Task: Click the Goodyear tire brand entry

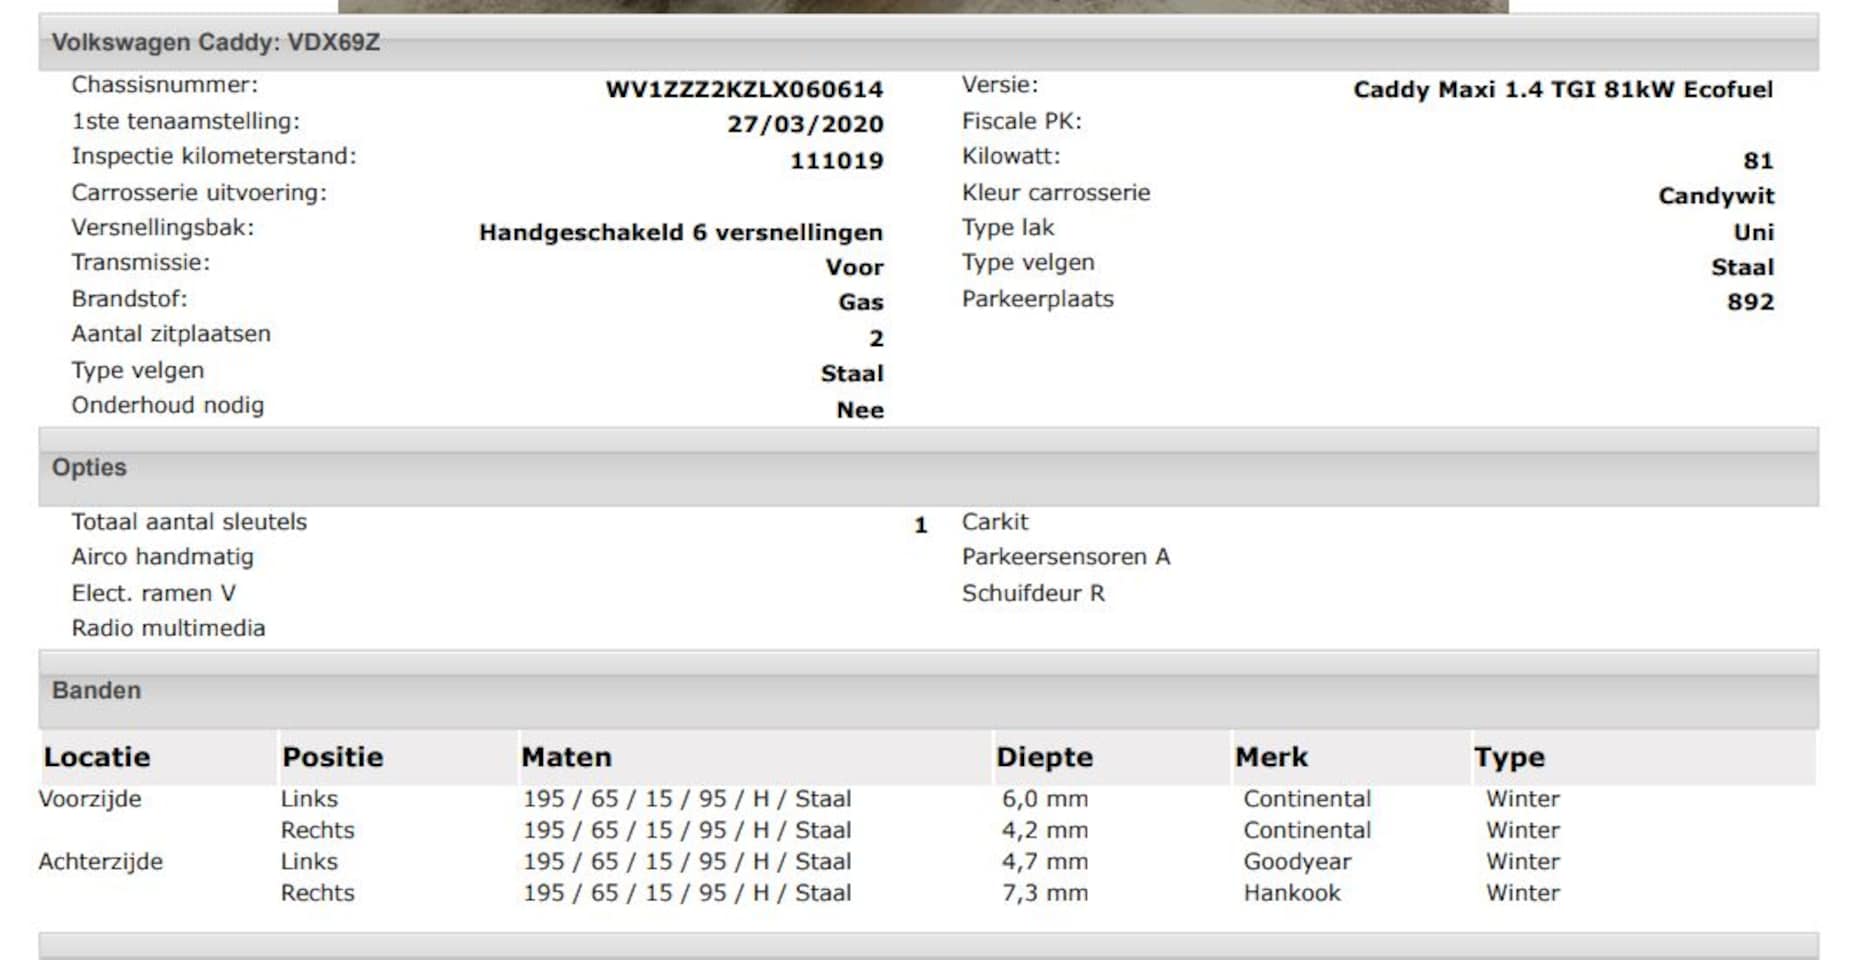Action: point(1297,862)
